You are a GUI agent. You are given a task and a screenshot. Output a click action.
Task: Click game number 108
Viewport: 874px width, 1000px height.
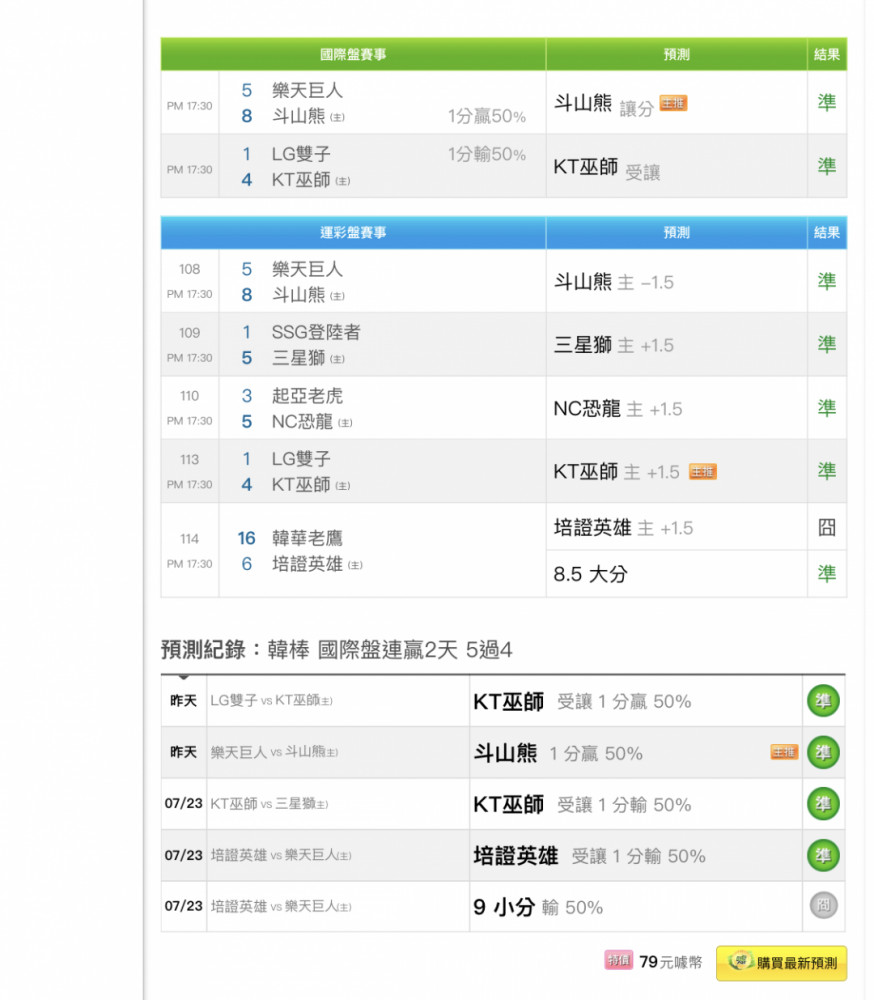[x=189, y=269]
